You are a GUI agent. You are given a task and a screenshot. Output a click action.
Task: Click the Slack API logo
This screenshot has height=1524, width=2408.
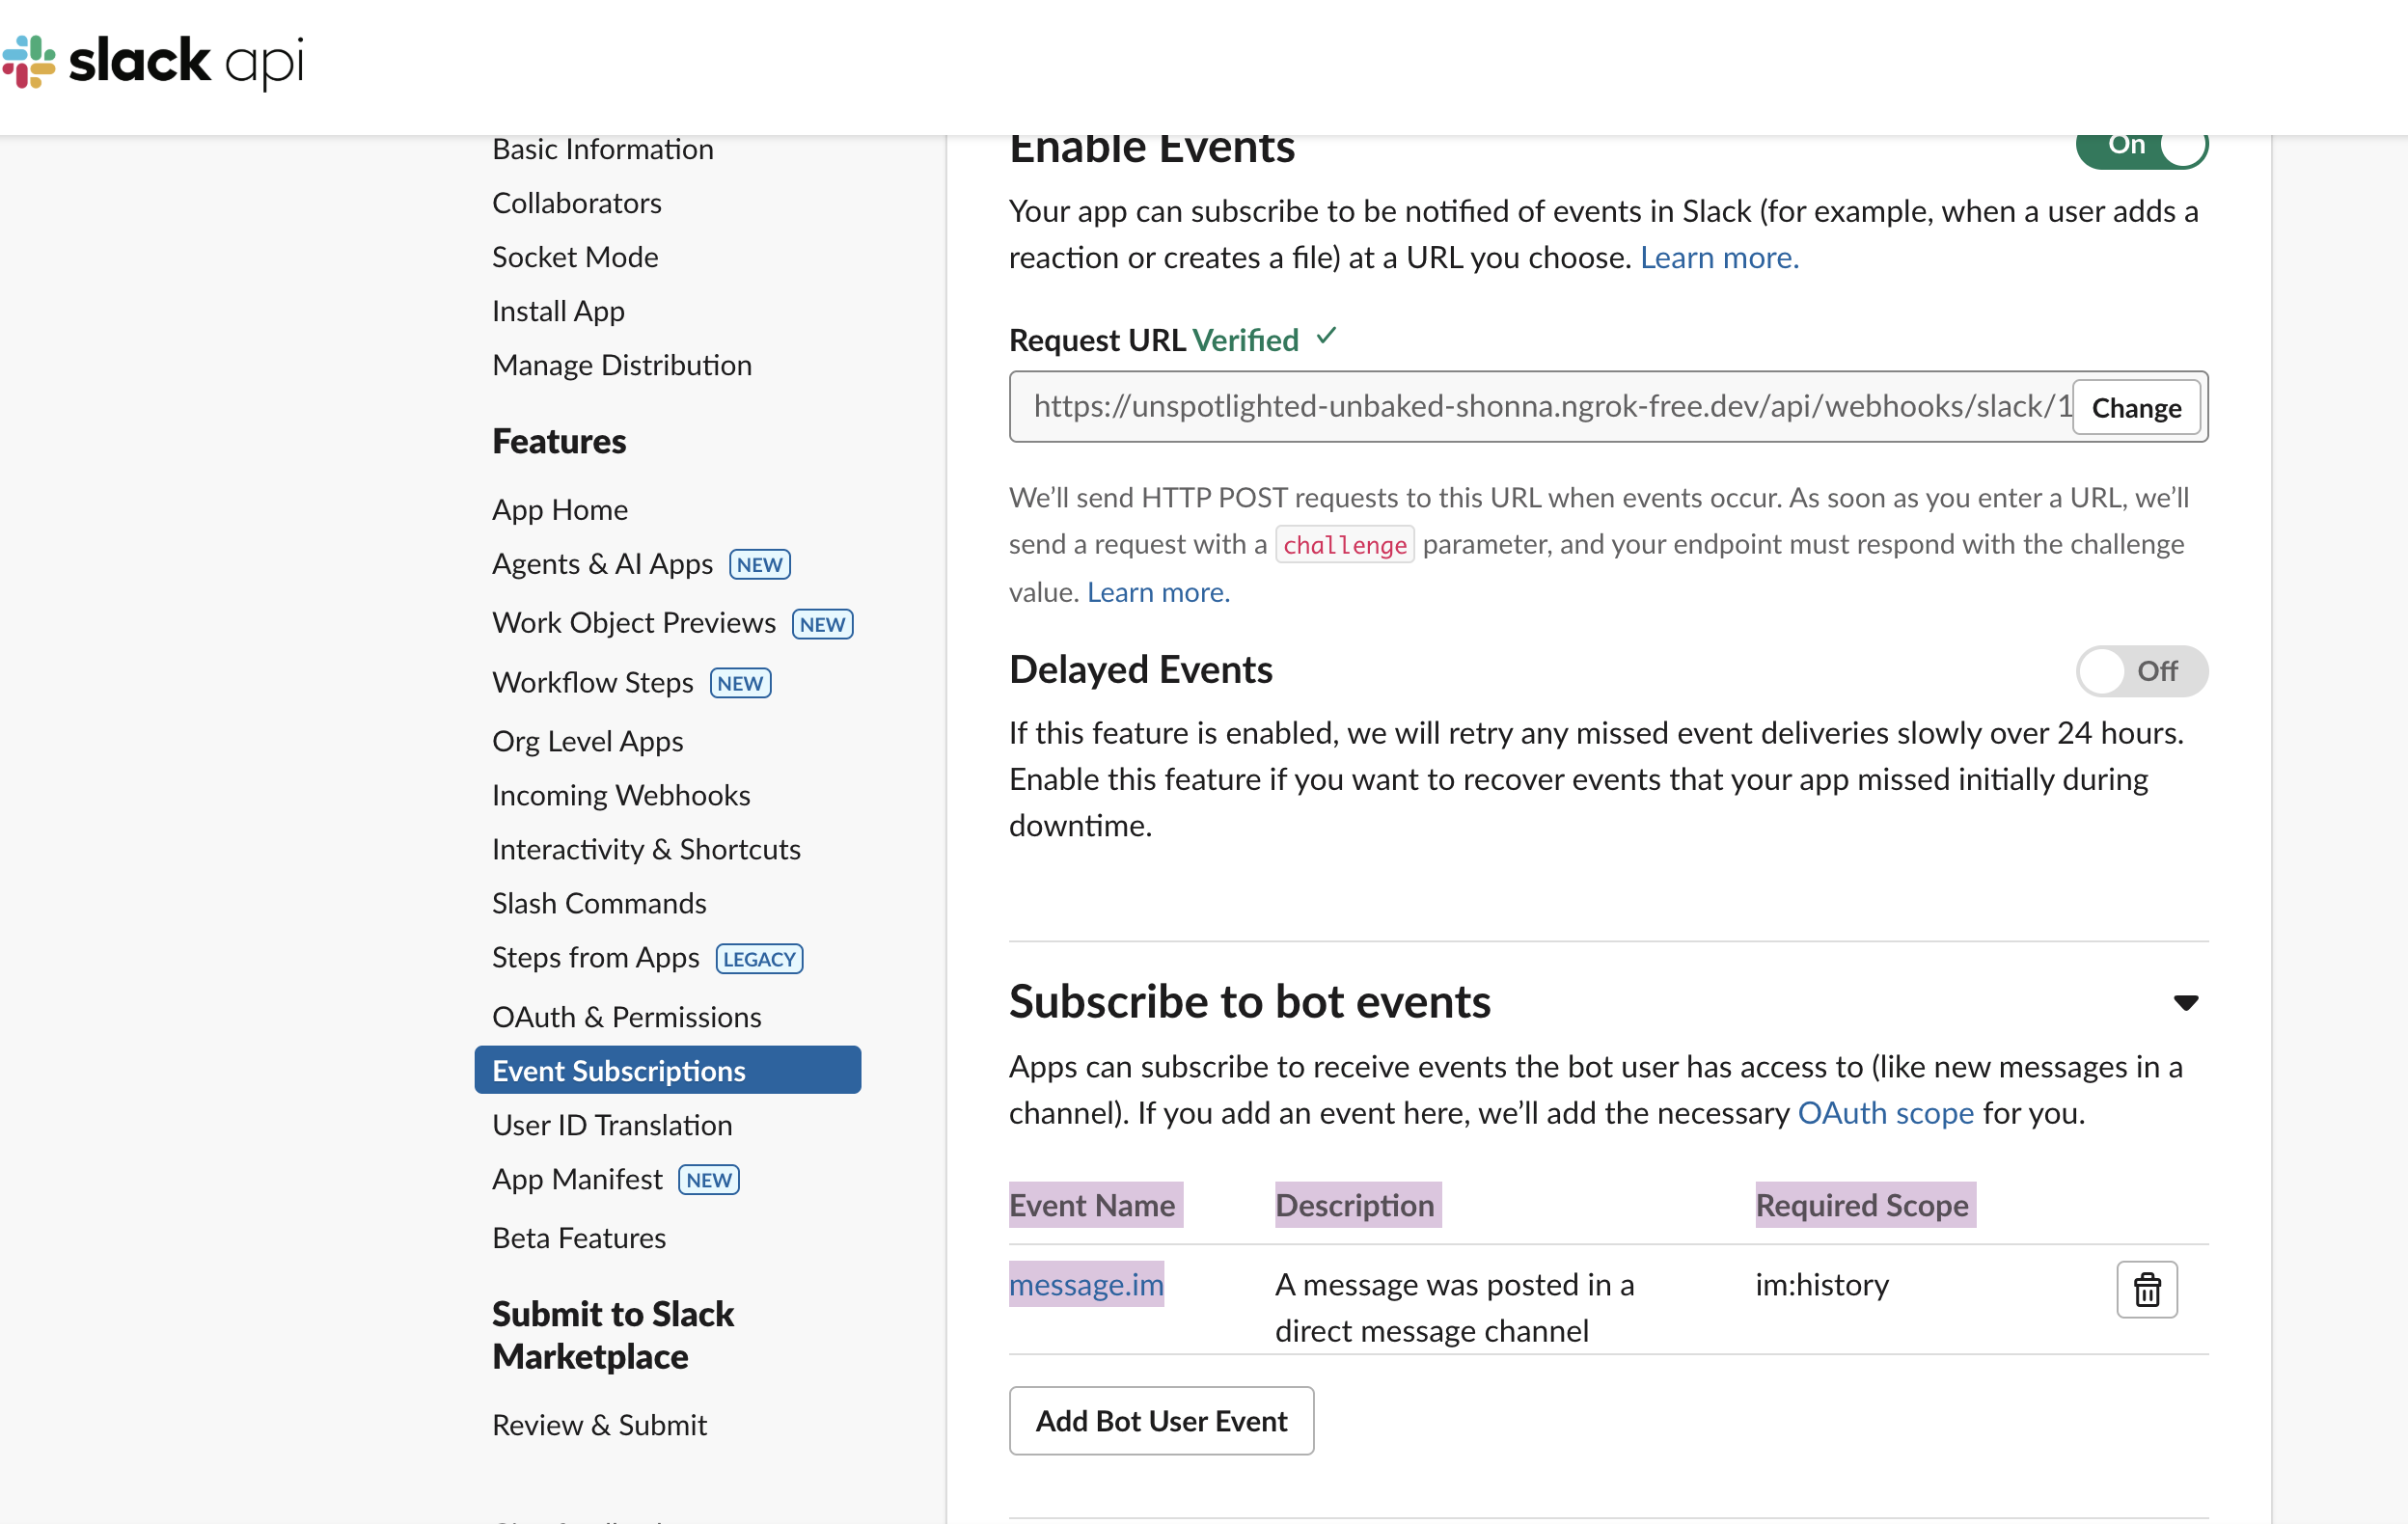pos(152,62)
